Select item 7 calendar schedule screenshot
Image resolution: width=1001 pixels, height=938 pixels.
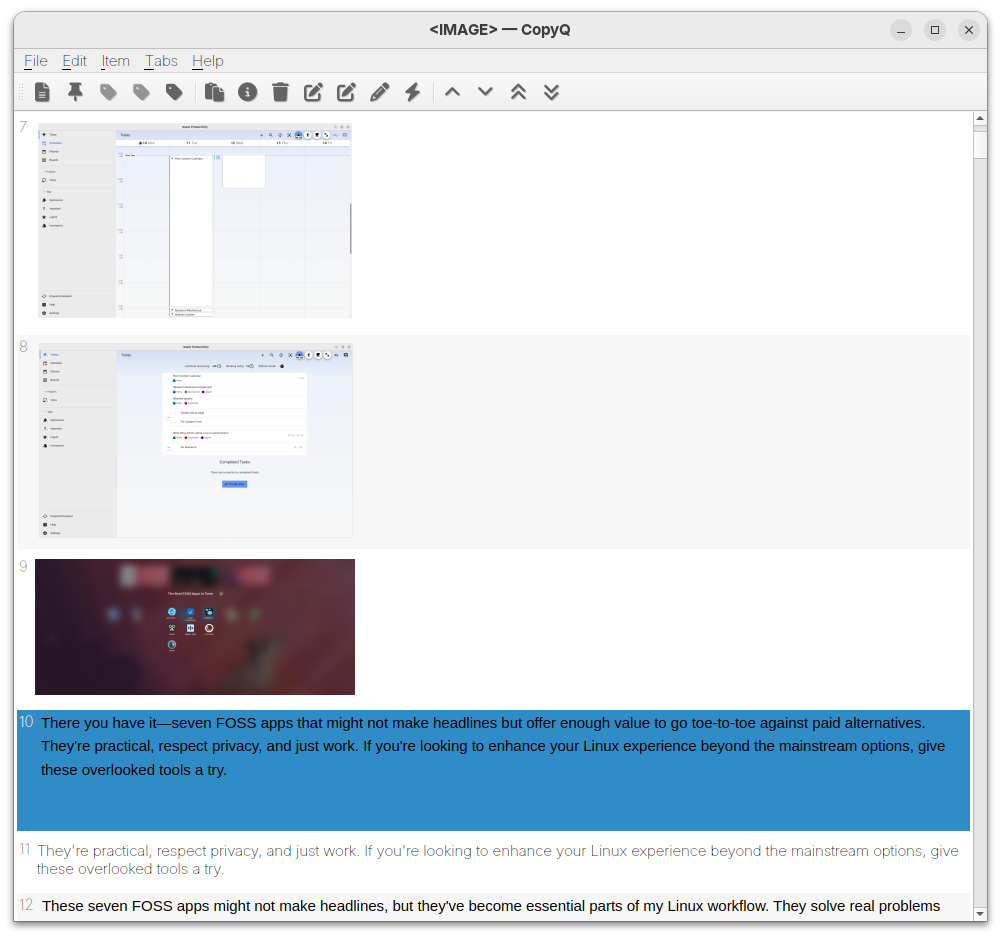click(x=195, y=220)
